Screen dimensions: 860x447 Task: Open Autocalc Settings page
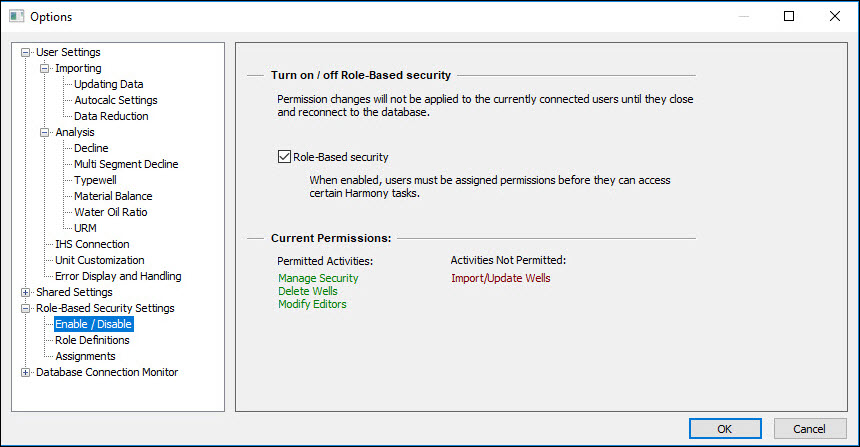coord(115,100)
